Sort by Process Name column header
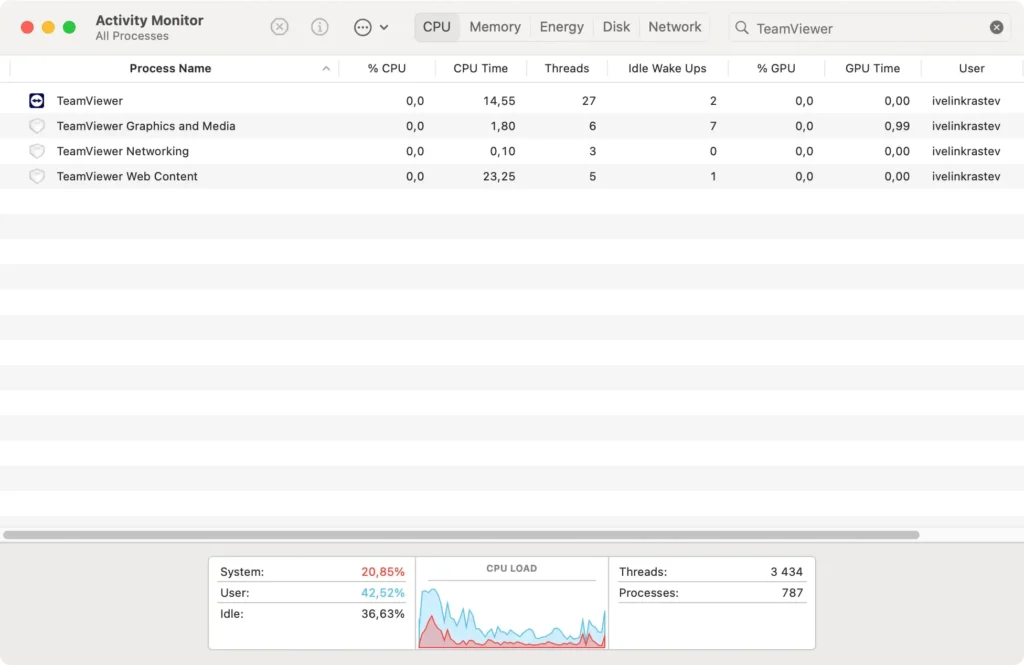Image resolution: width=1024 pixels, height=665 pixels. (x=170, y=69)
